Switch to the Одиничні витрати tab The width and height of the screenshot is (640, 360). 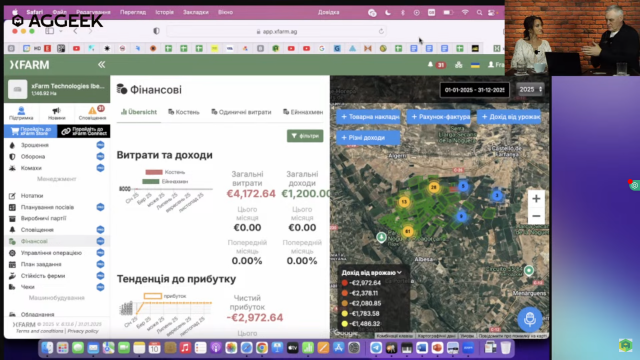click(x=241, y=112)
